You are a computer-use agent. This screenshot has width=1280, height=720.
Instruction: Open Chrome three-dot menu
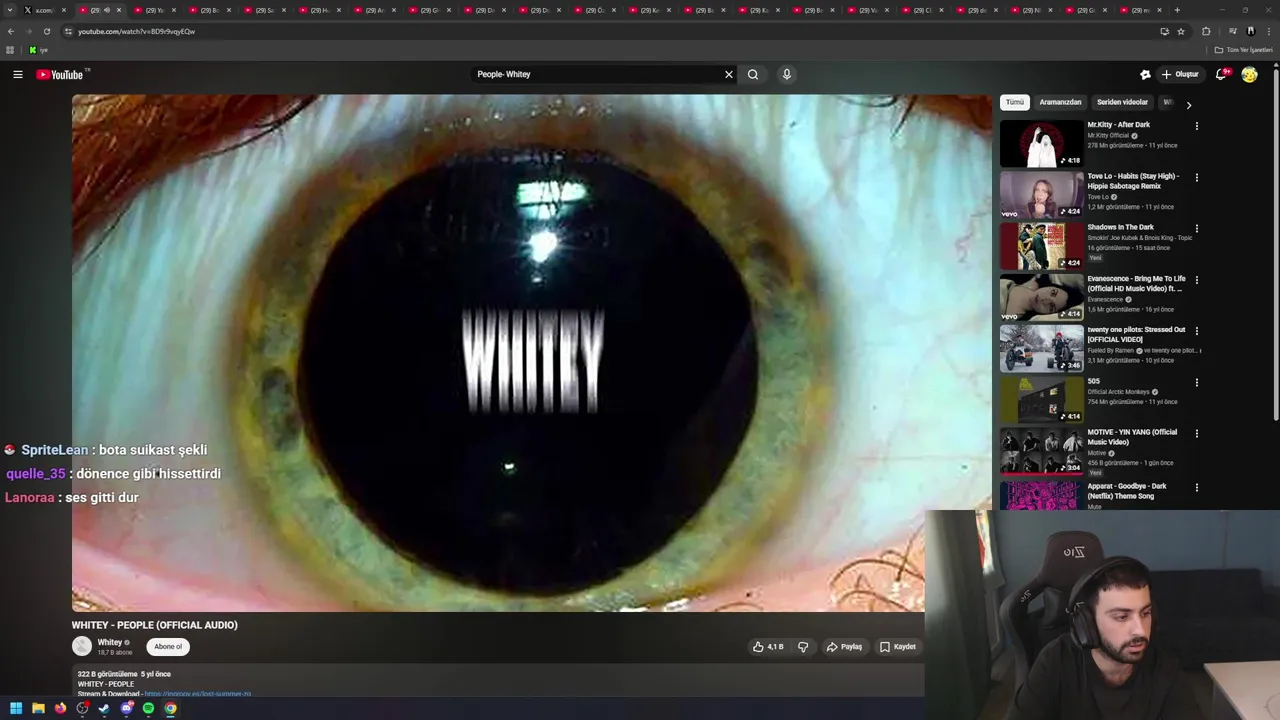(x=1268, y=31)
